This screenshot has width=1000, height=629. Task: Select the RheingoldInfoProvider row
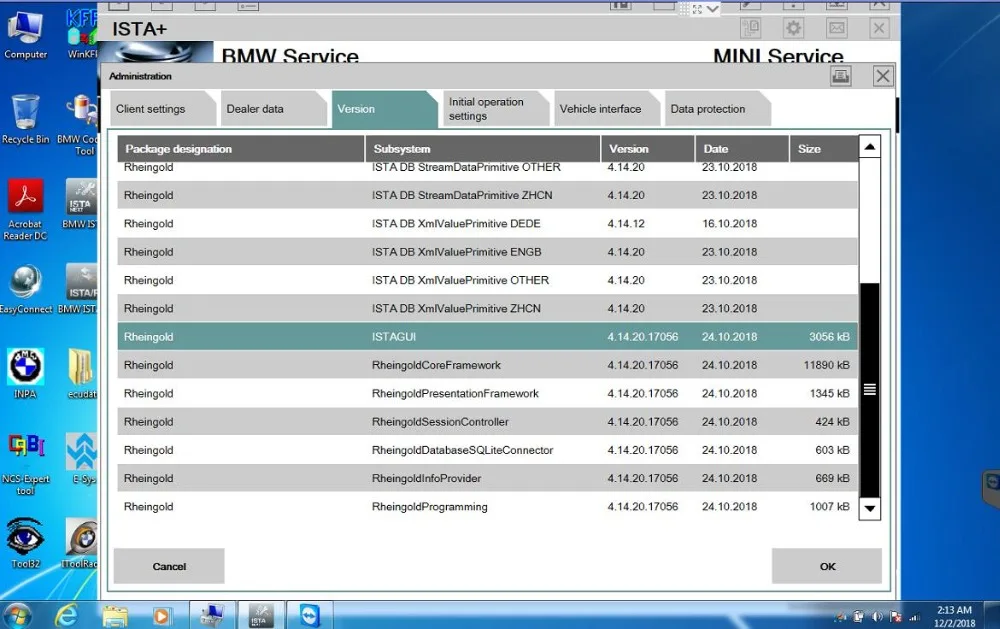pyautogui.click(x=487, y=478)
